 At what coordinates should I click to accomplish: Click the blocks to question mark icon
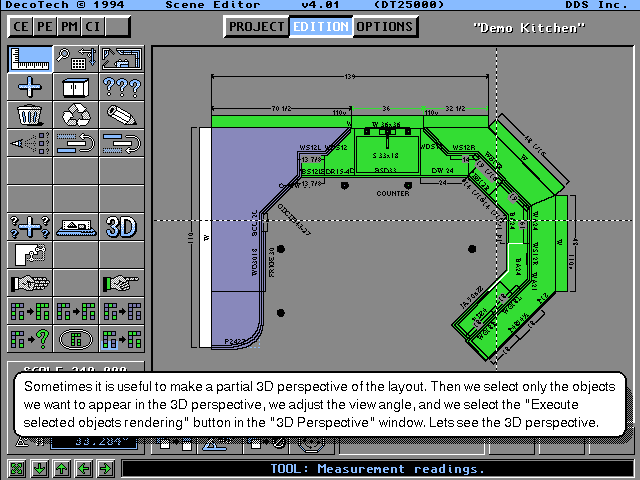click(30, 339)
